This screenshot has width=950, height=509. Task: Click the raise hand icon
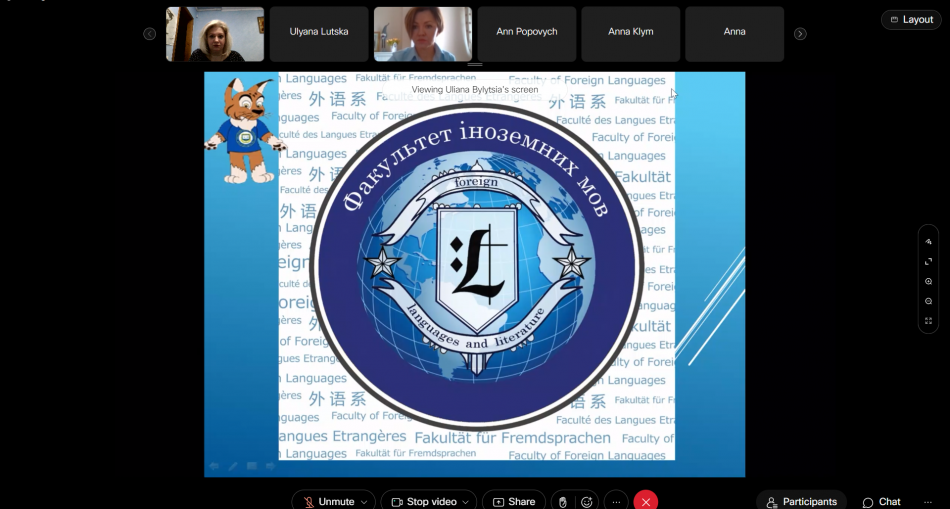click(563, 501)
